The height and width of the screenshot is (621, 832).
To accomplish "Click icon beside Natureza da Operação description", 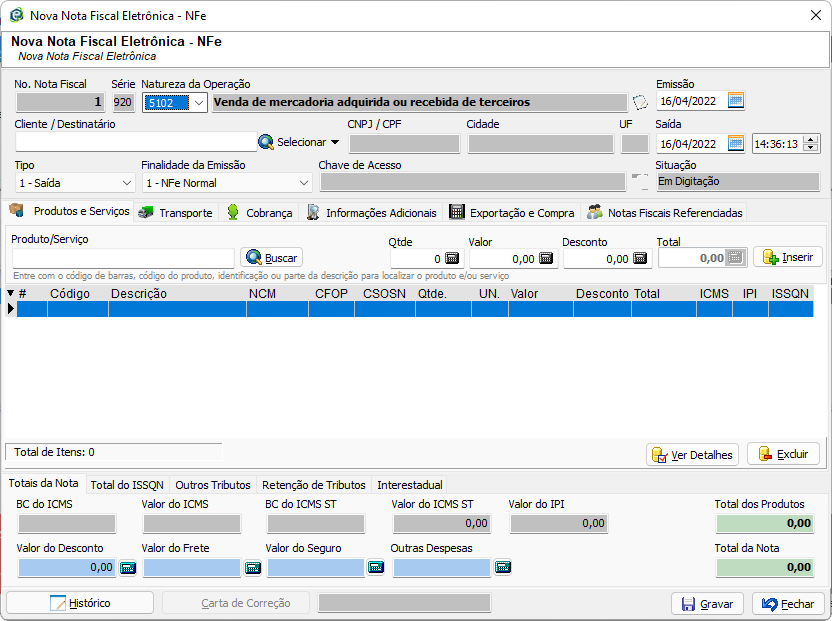I will click(640, 102).
